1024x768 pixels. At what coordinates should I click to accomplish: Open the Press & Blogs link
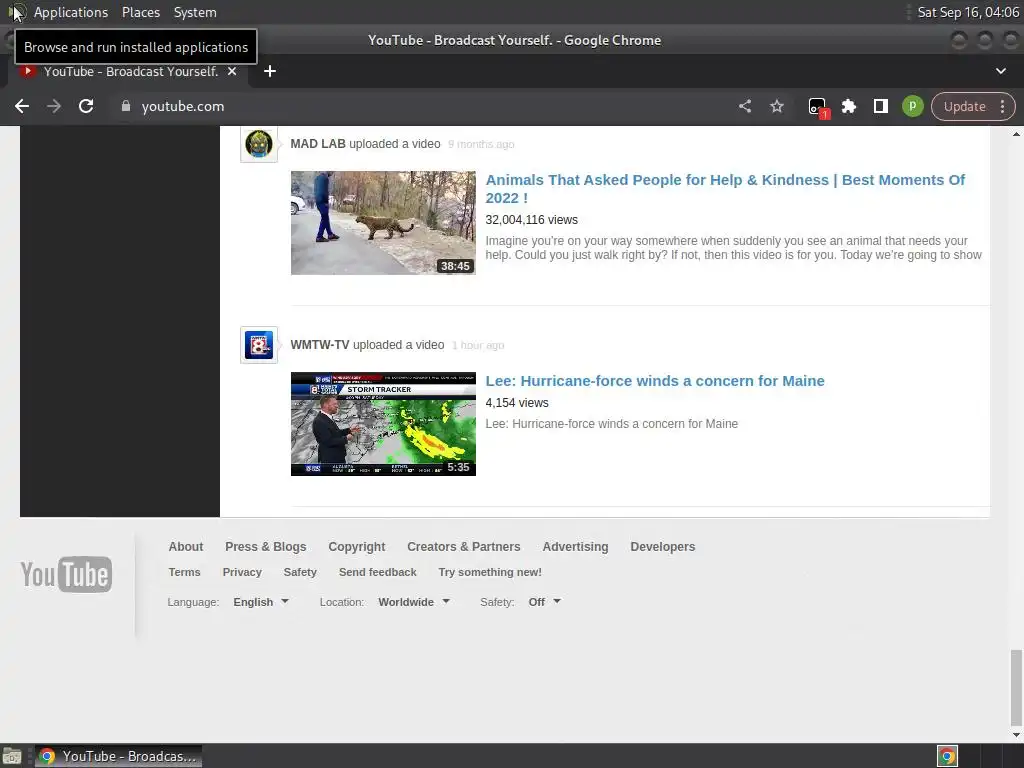(x=265, y=547)
